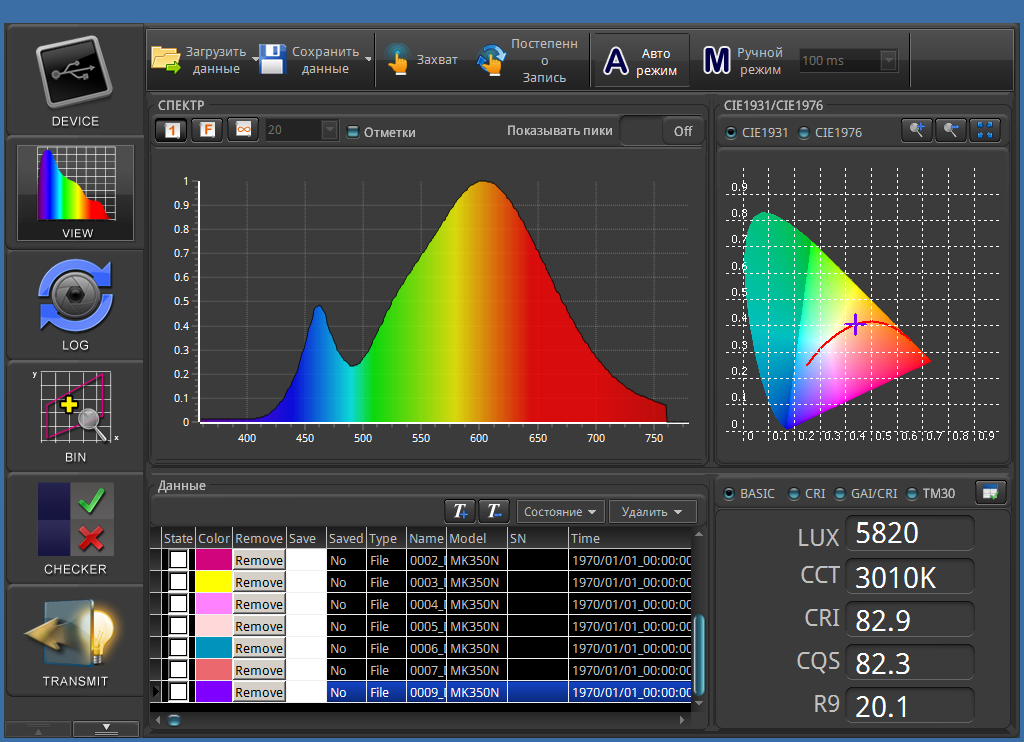The height and width of the screenshot is (742, 1024).
Task: Open the Состояние dropdown
Action: tap(561, 512)
